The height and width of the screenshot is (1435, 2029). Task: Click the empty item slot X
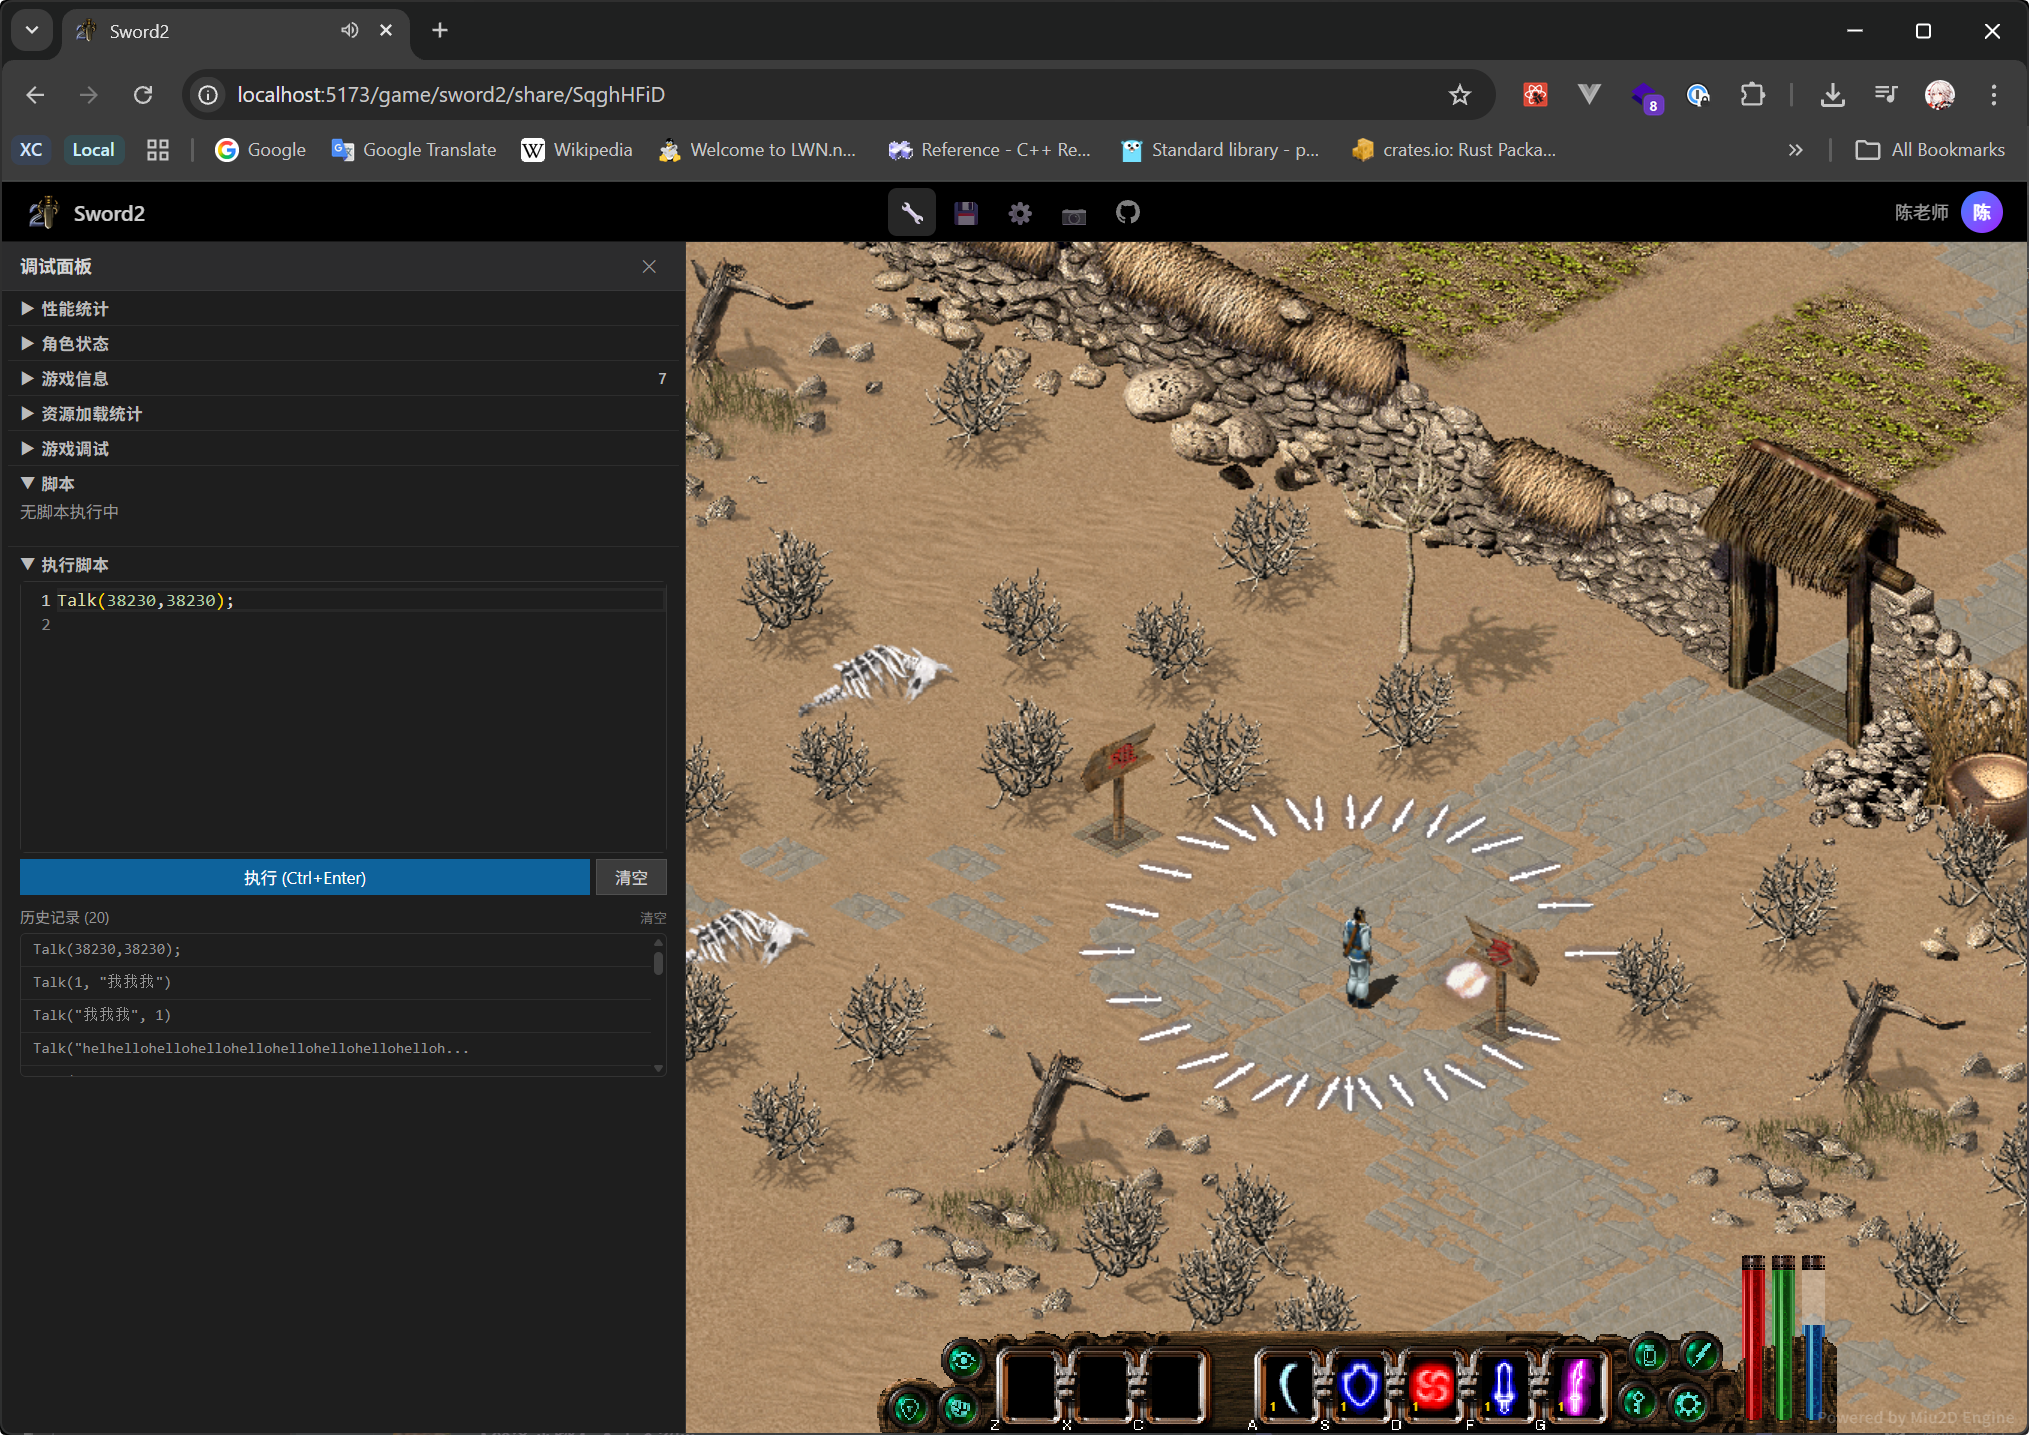coord(1101,1386)
